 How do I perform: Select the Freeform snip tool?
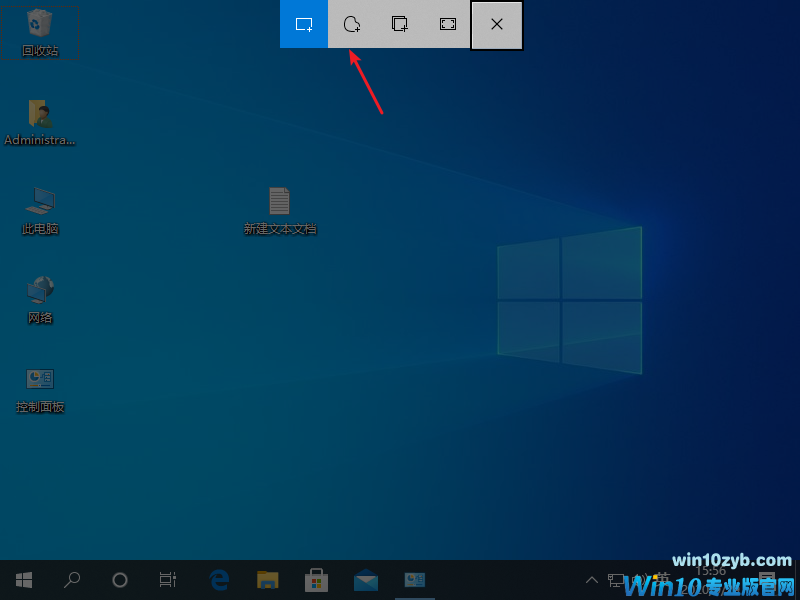[x=351, y=24]
